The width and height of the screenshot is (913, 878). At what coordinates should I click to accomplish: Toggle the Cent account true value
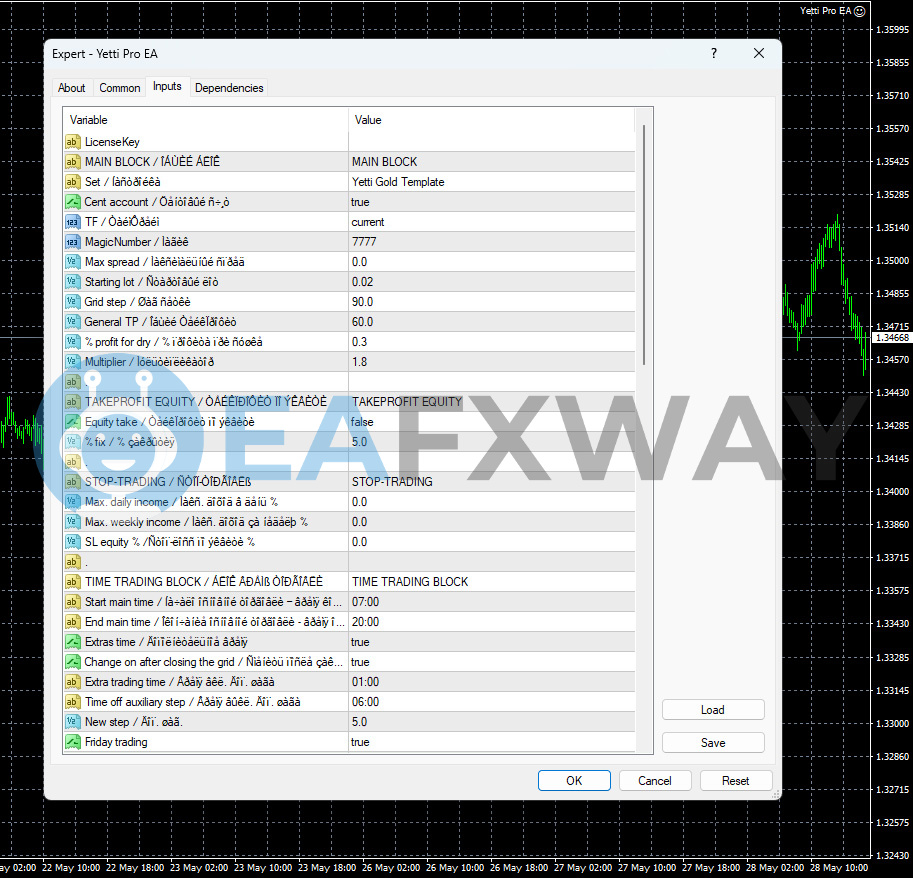pyautogui.click(x=492, y=202)
